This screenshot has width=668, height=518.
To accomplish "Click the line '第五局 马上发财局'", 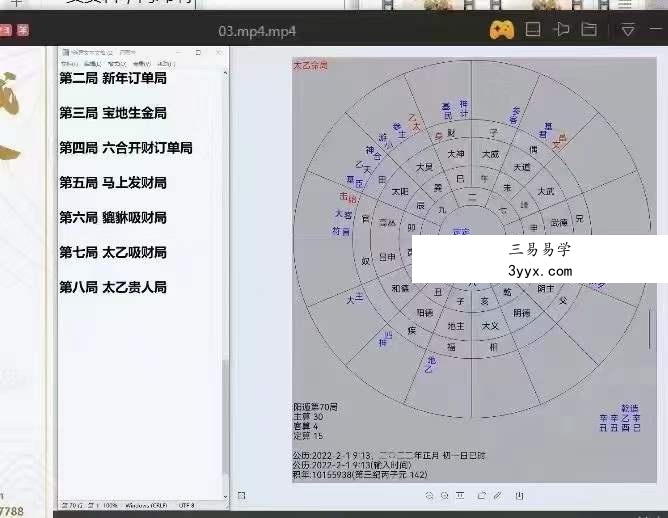I will tap(113, 183).
